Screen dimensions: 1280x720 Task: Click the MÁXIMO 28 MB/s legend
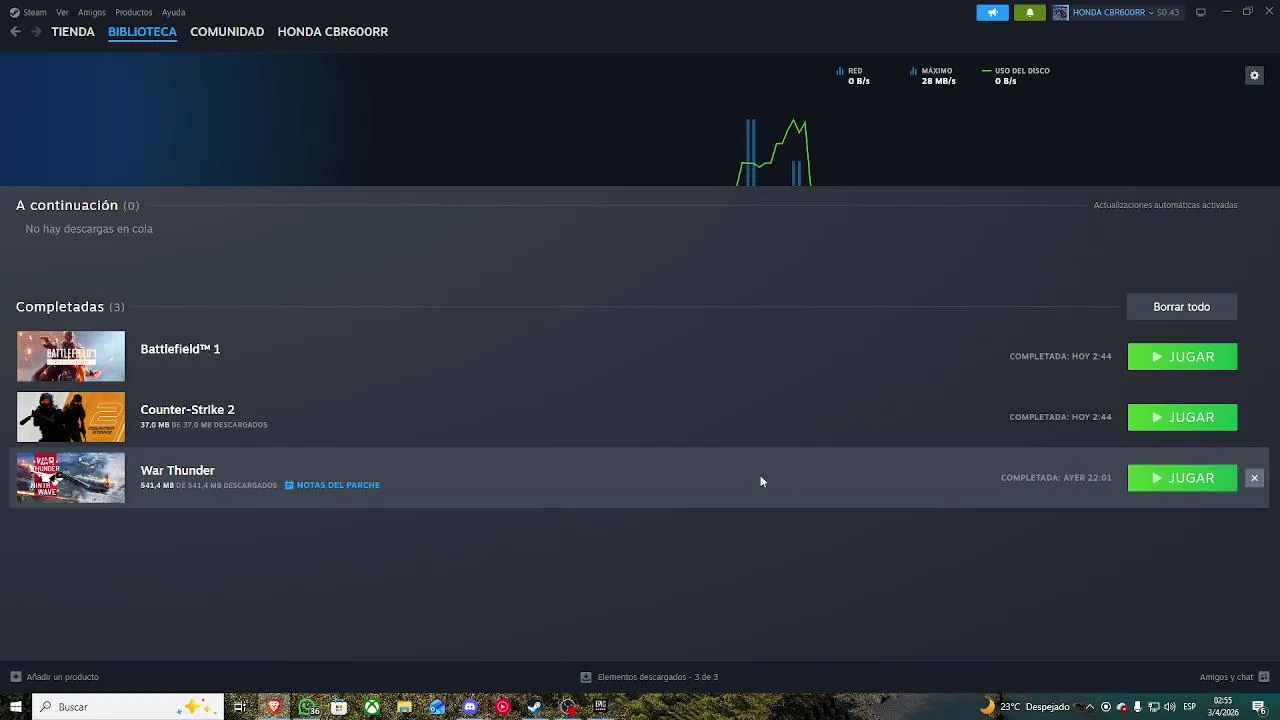(933, 76)
